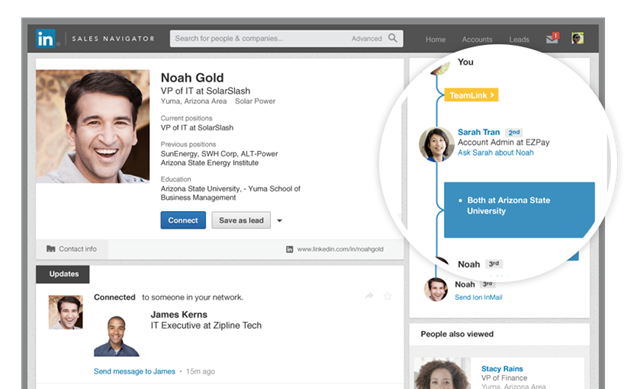Click Noah's small photo in Updates feed
Screen dimensions: 624x389
pos(66,312)
